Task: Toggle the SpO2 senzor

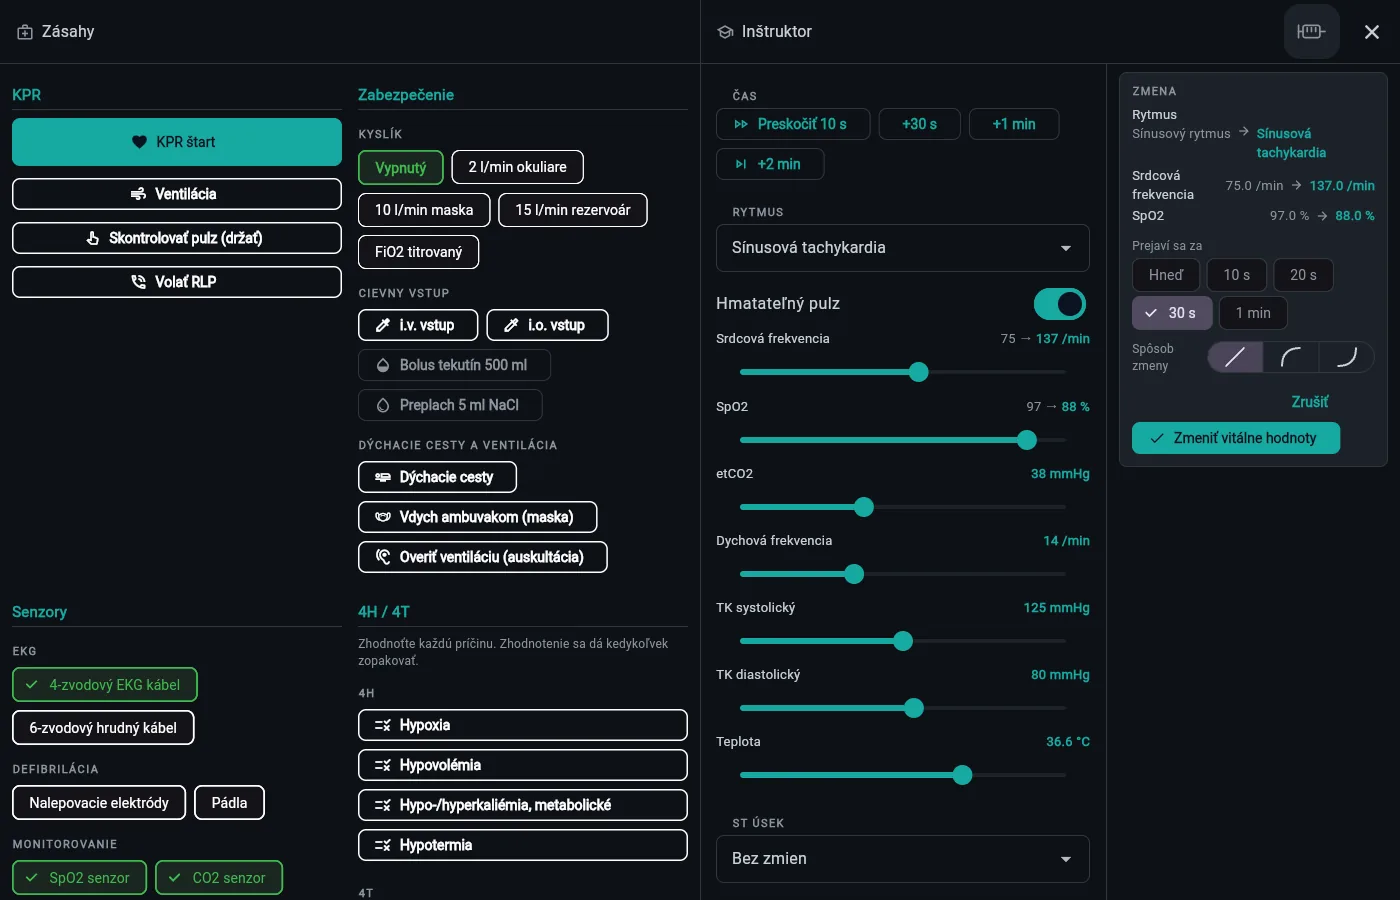Action: [x=79, y=878]
